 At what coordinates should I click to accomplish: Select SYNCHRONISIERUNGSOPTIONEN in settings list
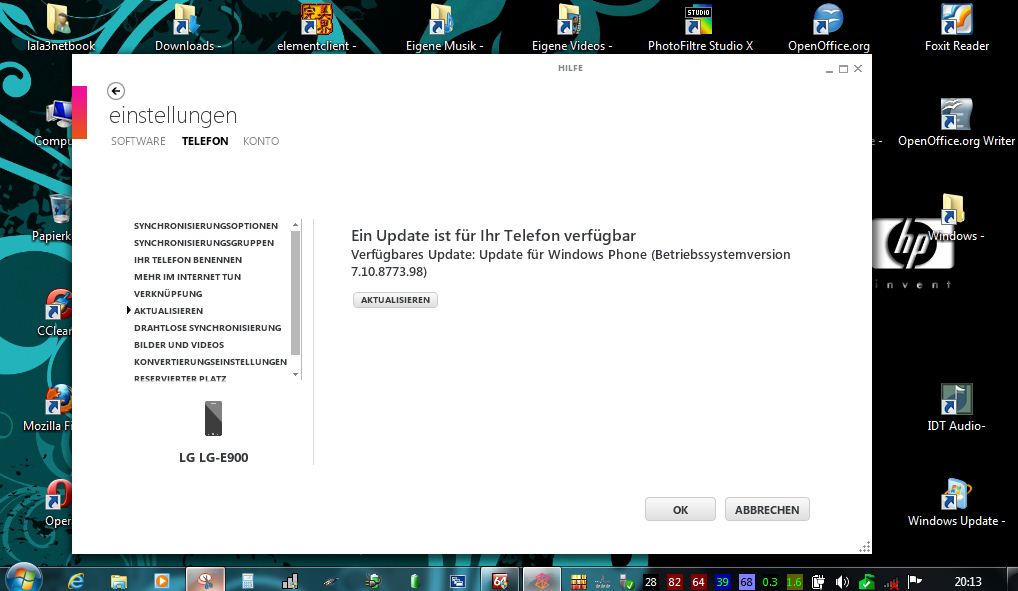coord(206,226)
